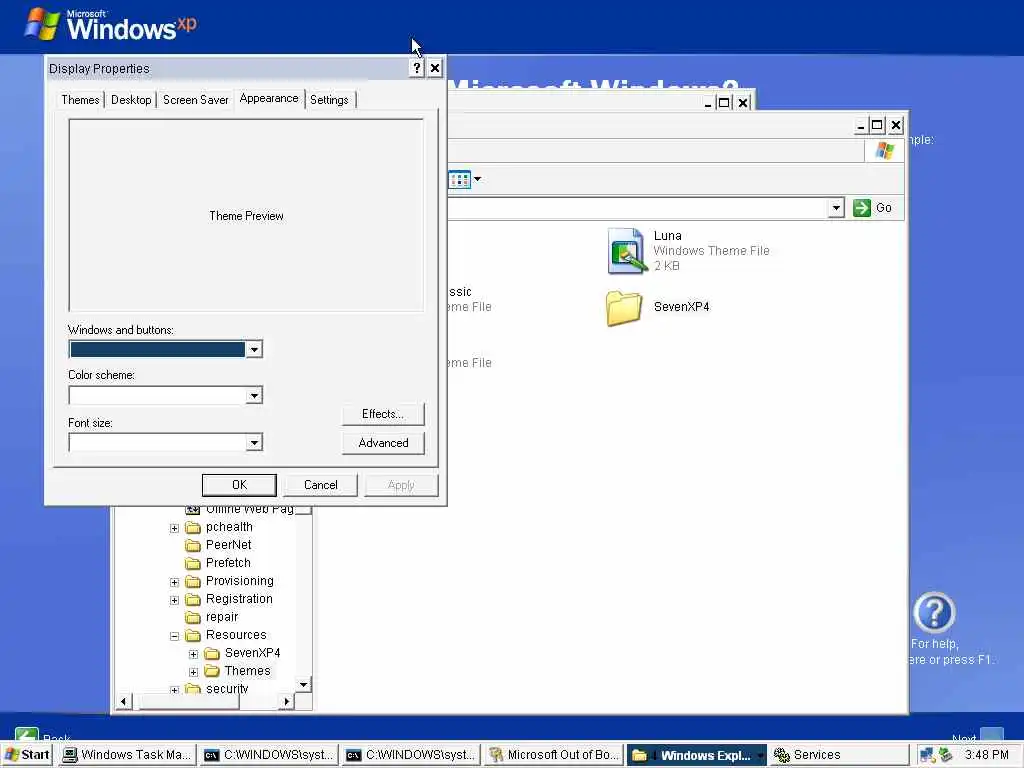
Task: Click the help question mark circle icon
Action: [934, 613]
